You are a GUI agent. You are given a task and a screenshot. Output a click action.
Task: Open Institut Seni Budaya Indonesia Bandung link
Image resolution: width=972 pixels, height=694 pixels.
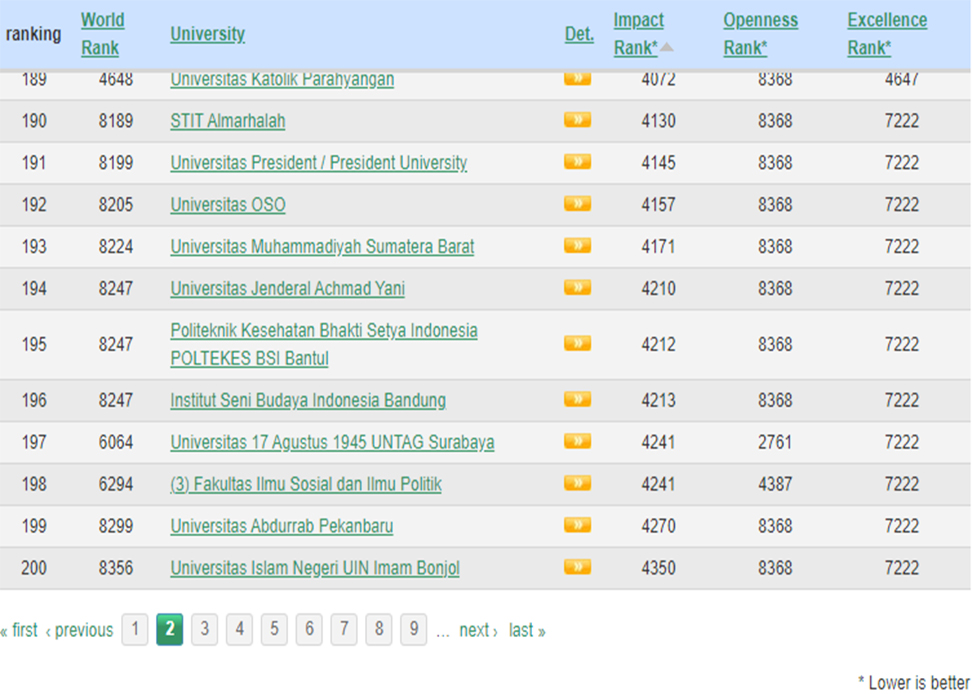tap(308, 400)
